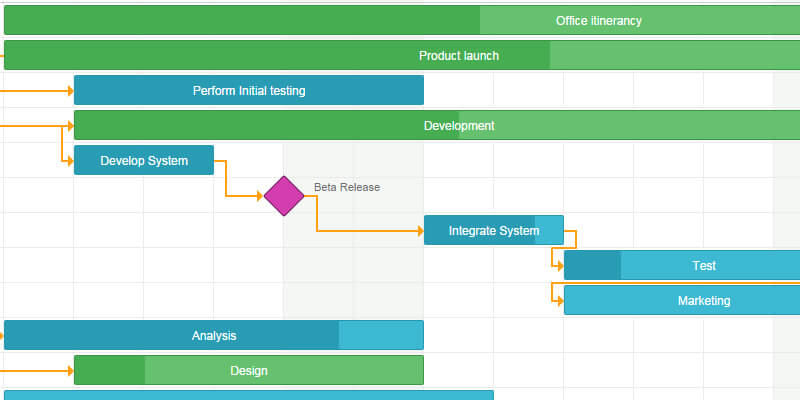This screenshot has height=400, width=800.
Task: Select the unlabeled blue bar below Design
Action: tap(249, 395)
